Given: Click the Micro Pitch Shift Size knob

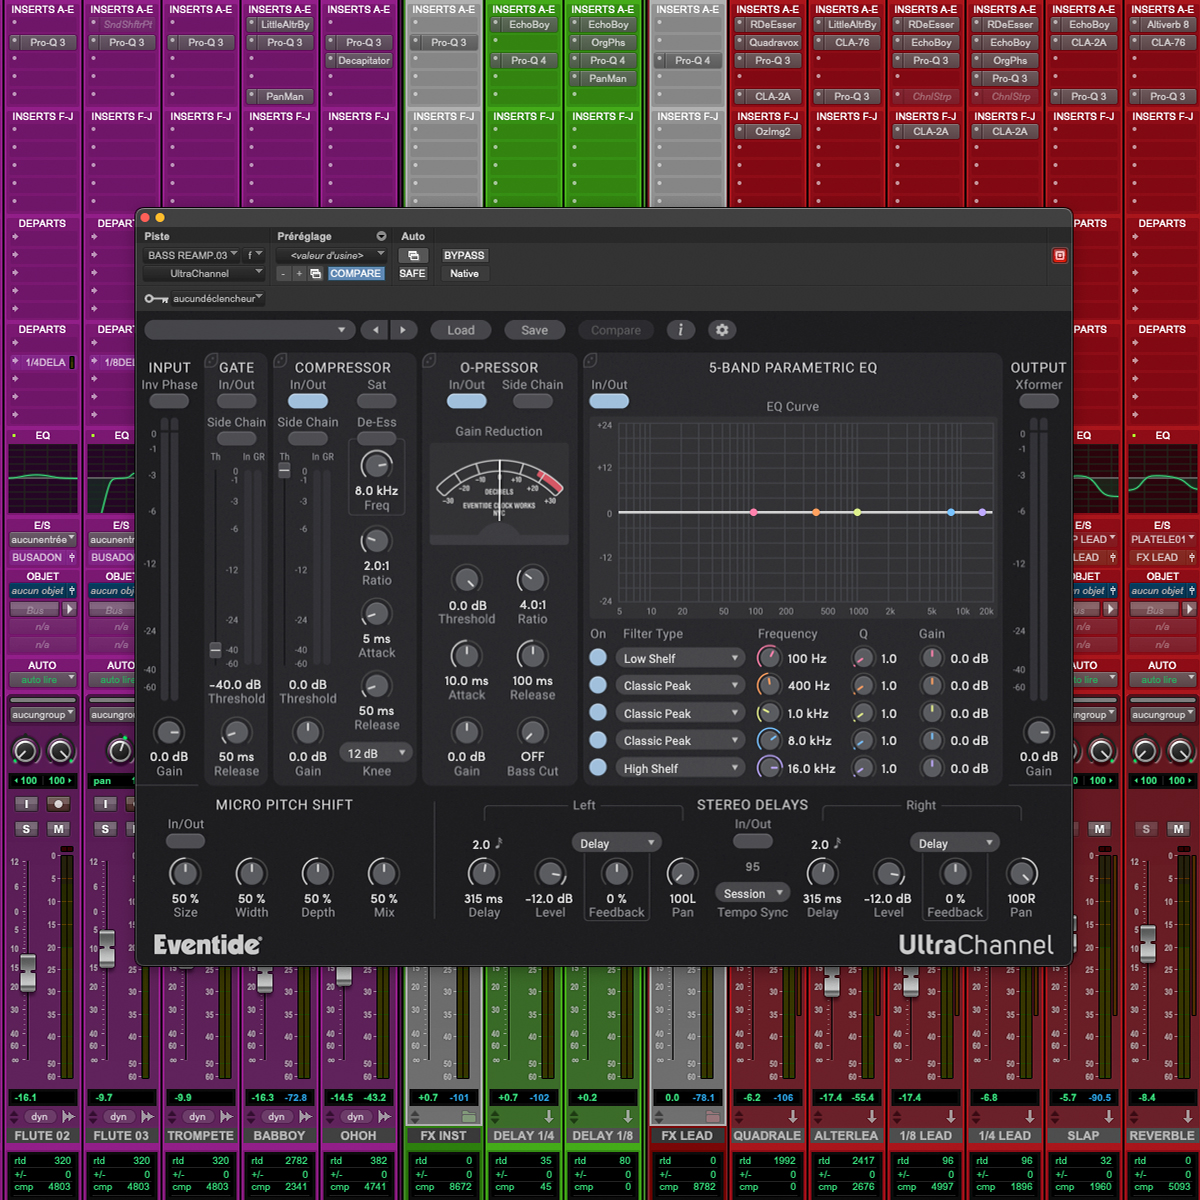Looking at the screenshot, I should click(185, 872).
